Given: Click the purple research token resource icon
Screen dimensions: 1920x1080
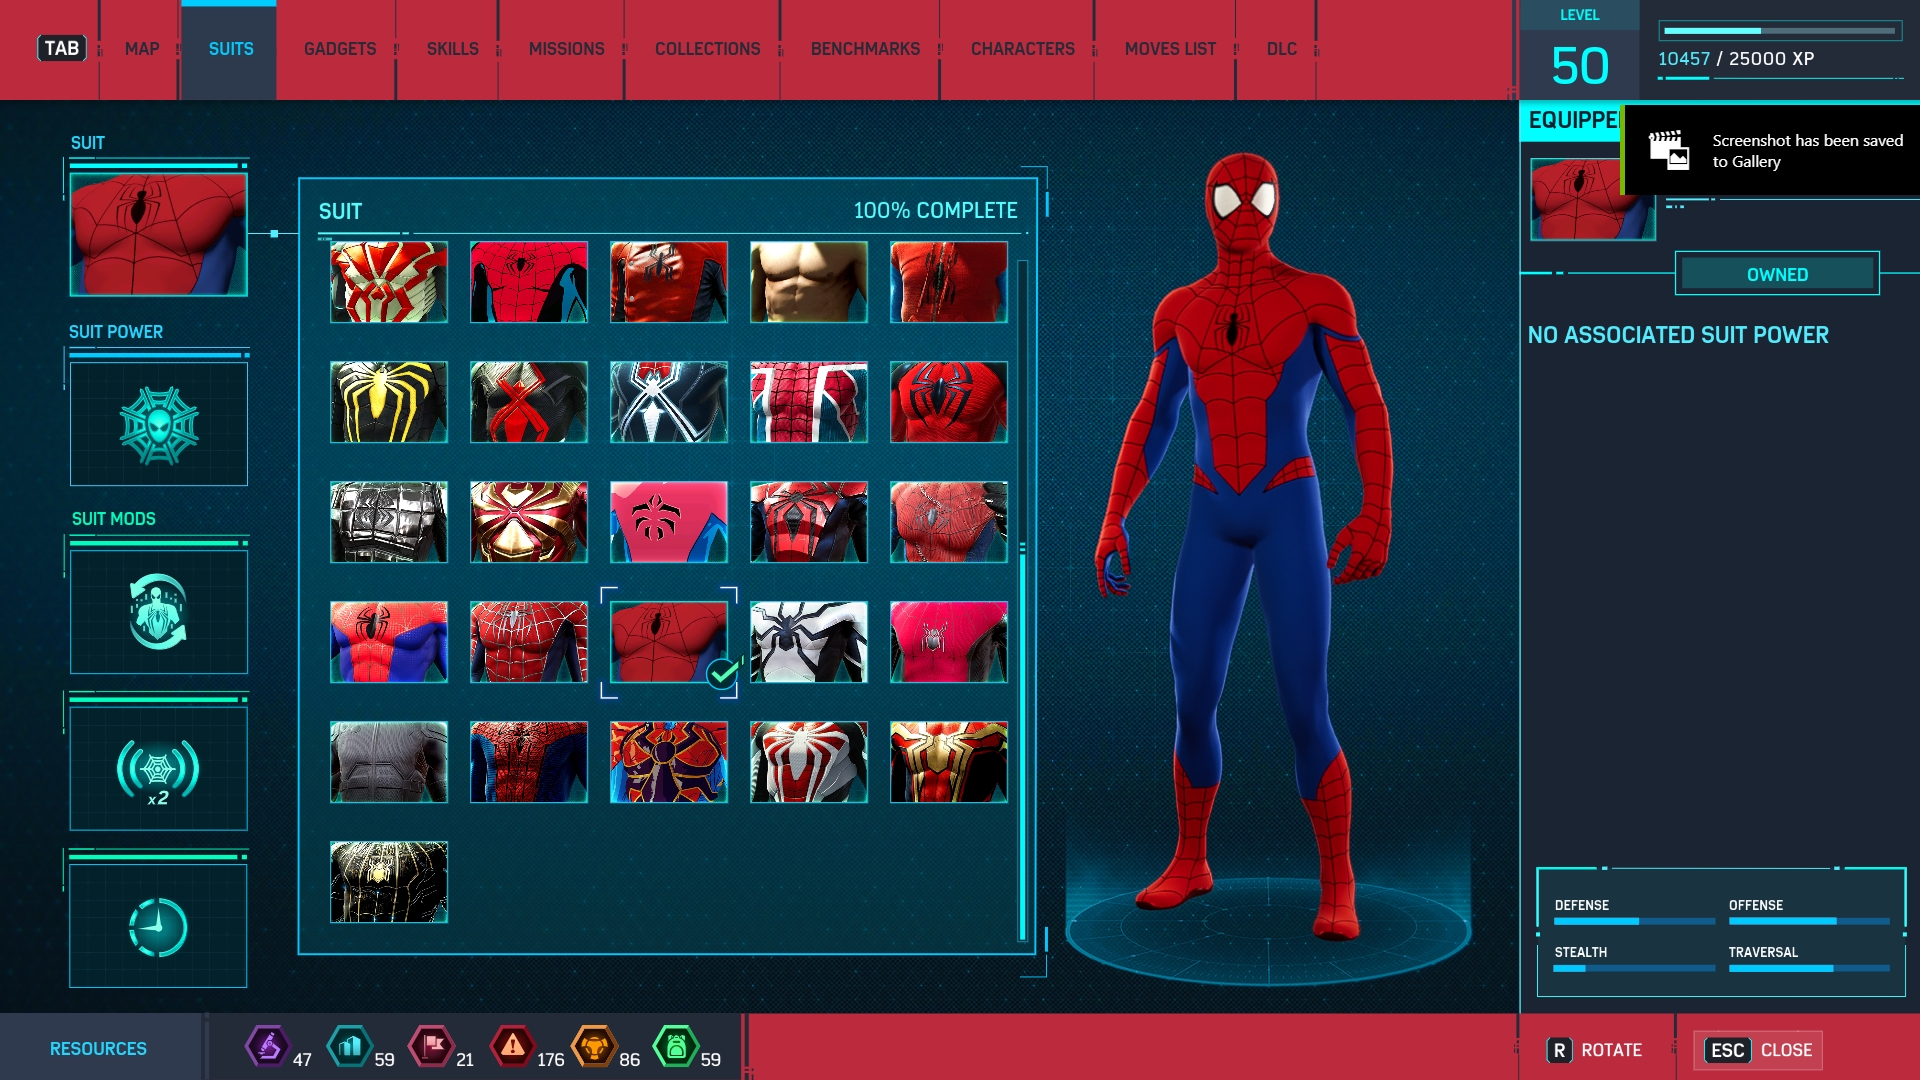Looking at the screenshot, I should [x=268, y=1047].
